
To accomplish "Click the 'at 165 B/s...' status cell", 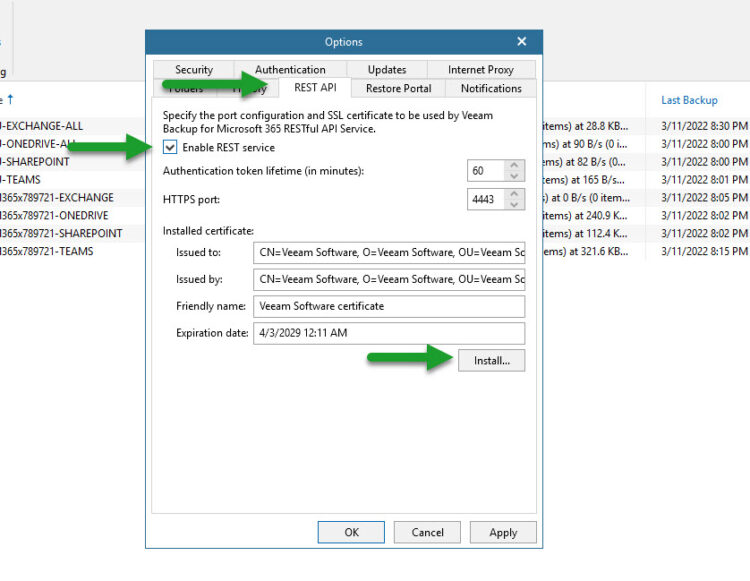I will click(584, 180).
